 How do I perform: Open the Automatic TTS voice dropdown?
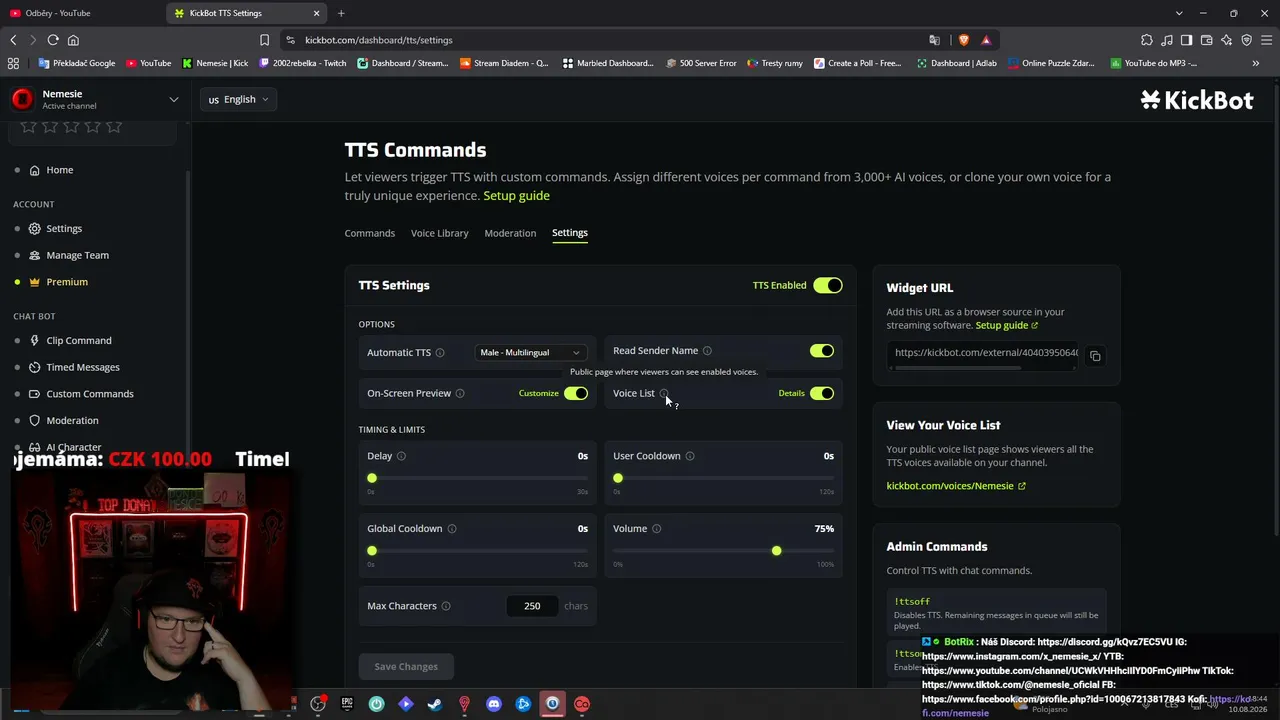pyautogui.click(x=530, y=352)
